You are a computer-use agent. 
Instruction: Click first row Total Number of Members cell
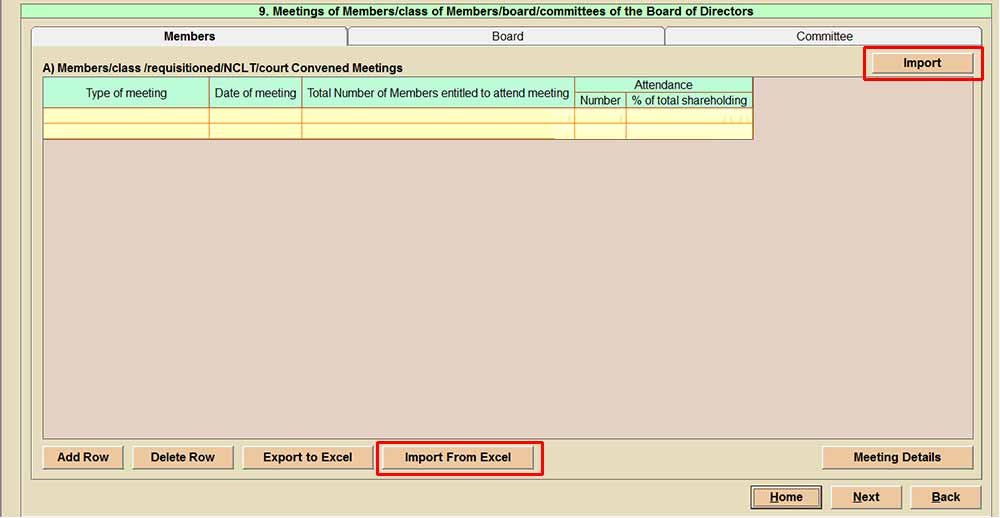[x=438, y=116]
